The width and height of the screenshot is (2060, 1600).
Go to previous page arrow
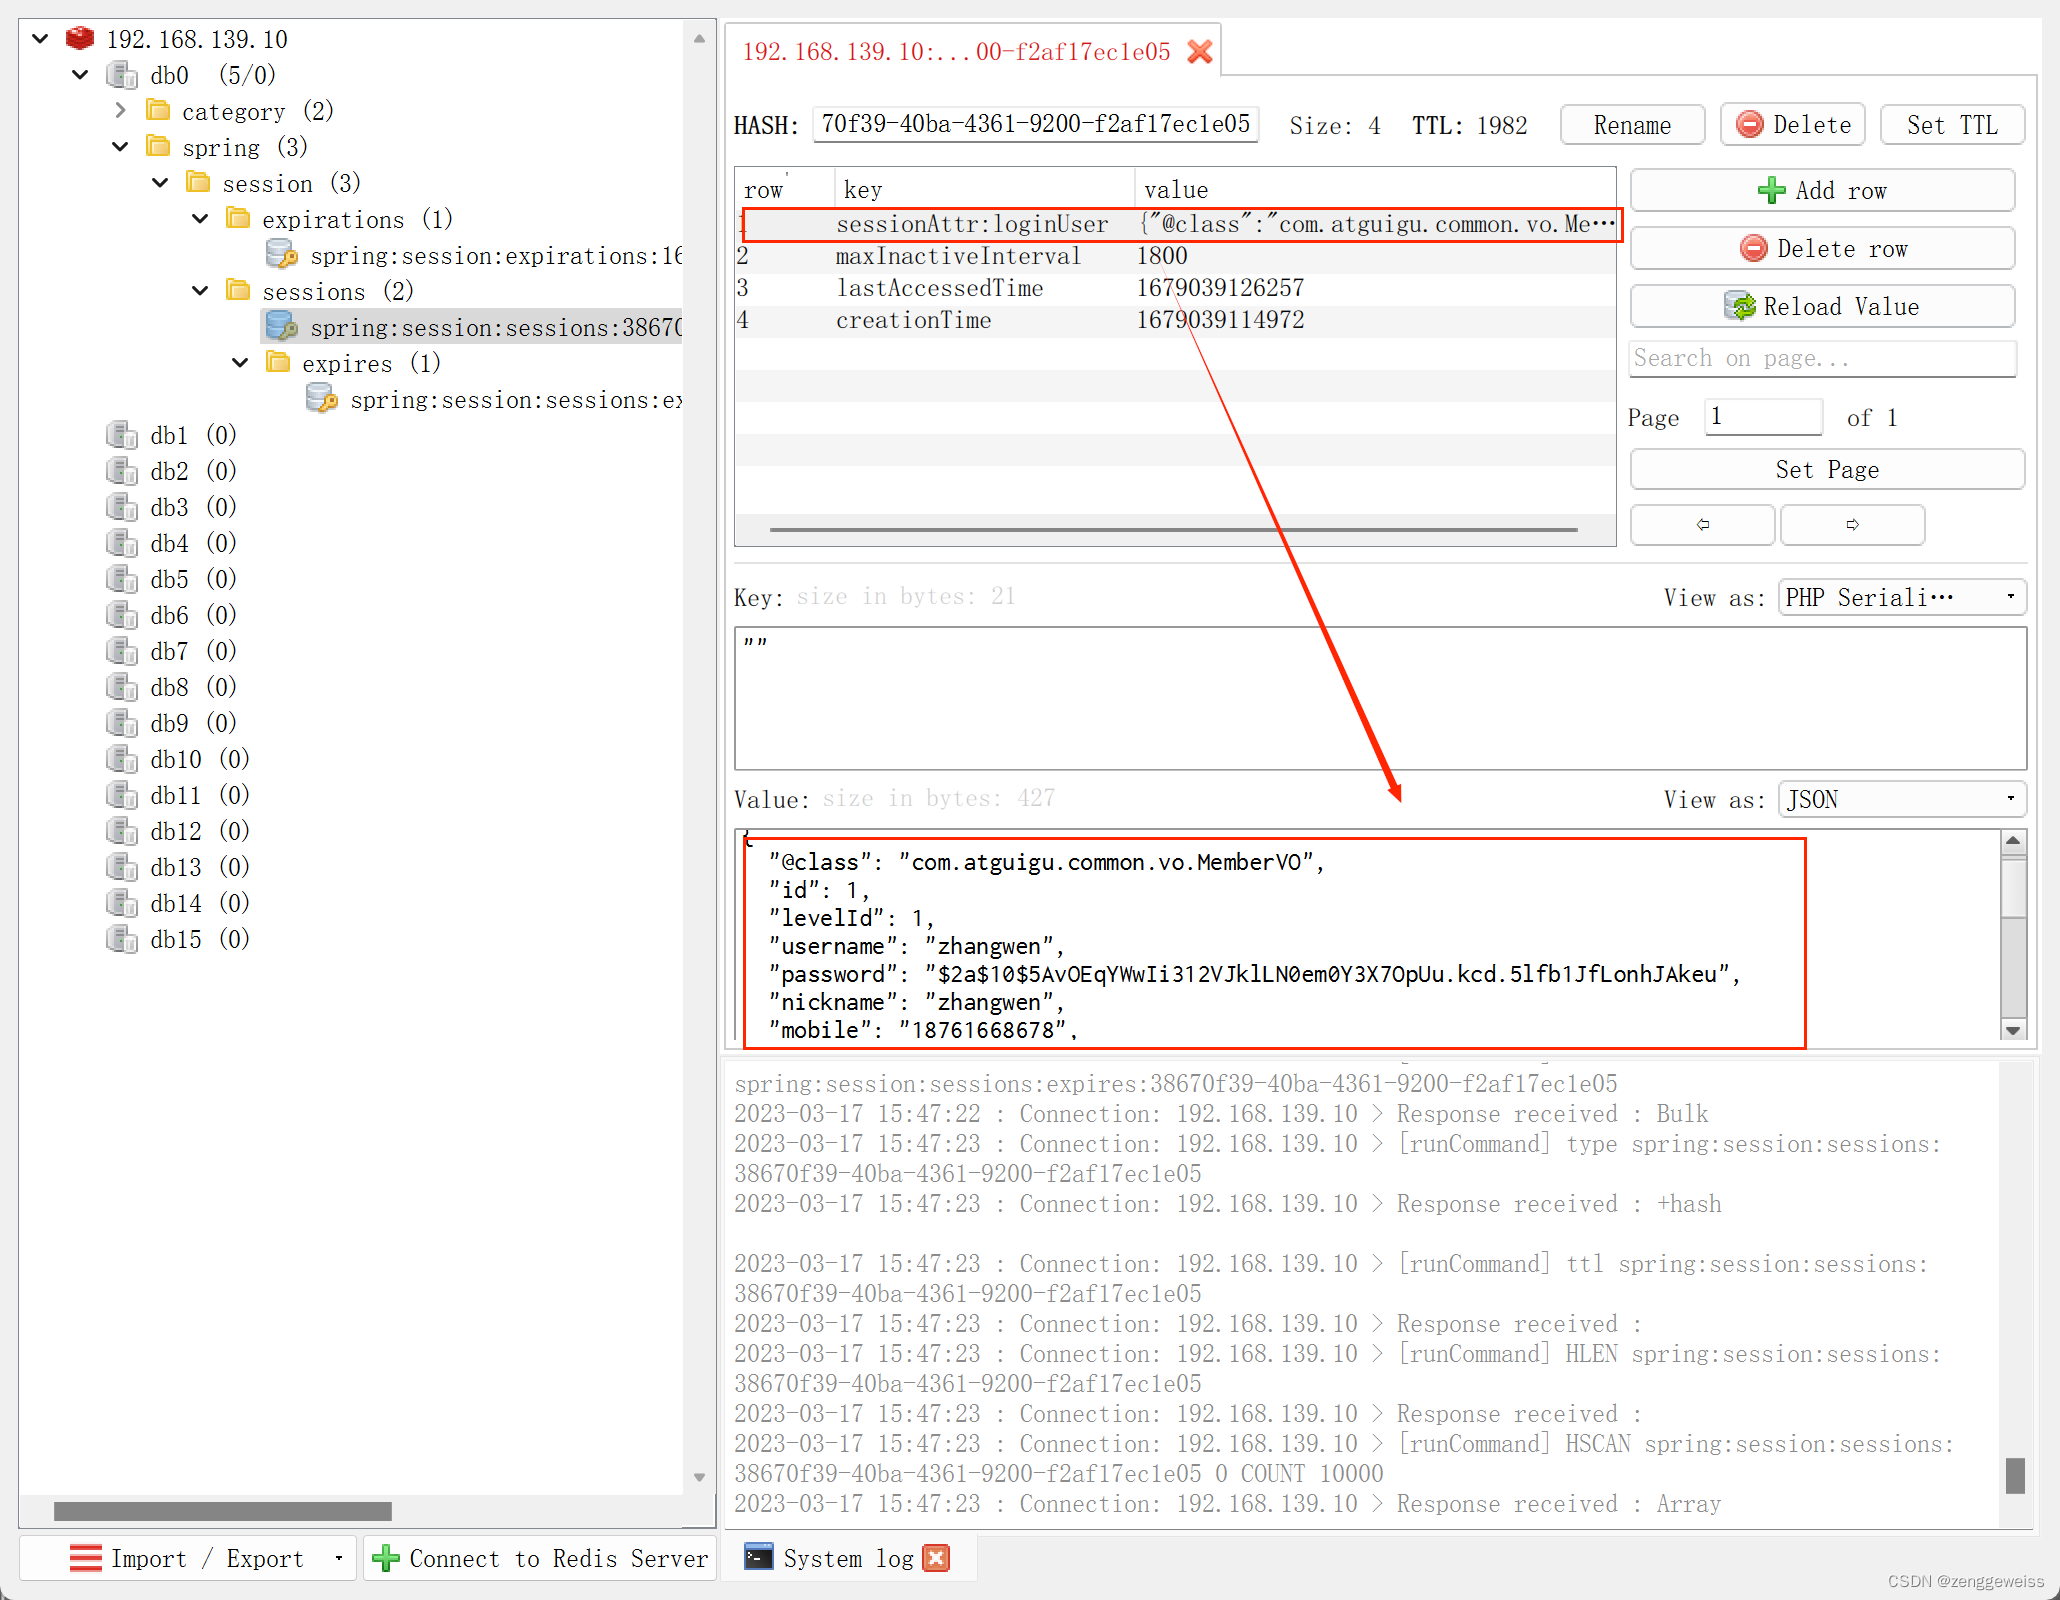[x=1702, y=524]
